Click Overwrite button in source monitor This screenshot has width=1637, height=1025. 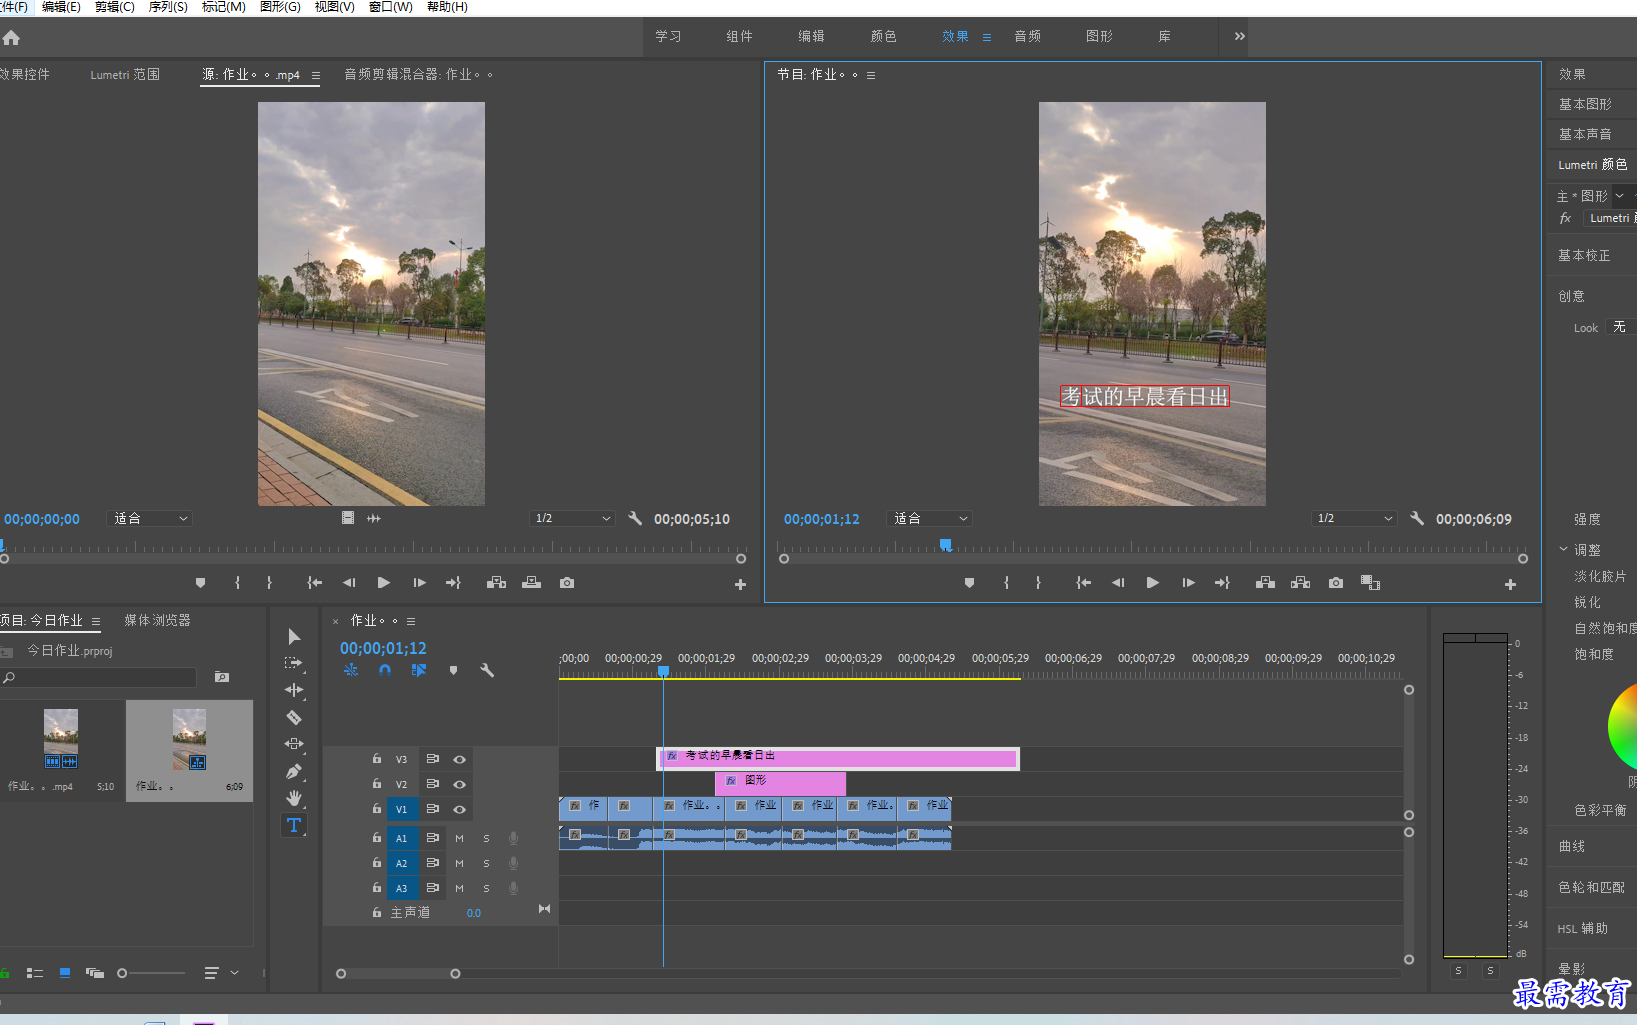tap(531, 583)
